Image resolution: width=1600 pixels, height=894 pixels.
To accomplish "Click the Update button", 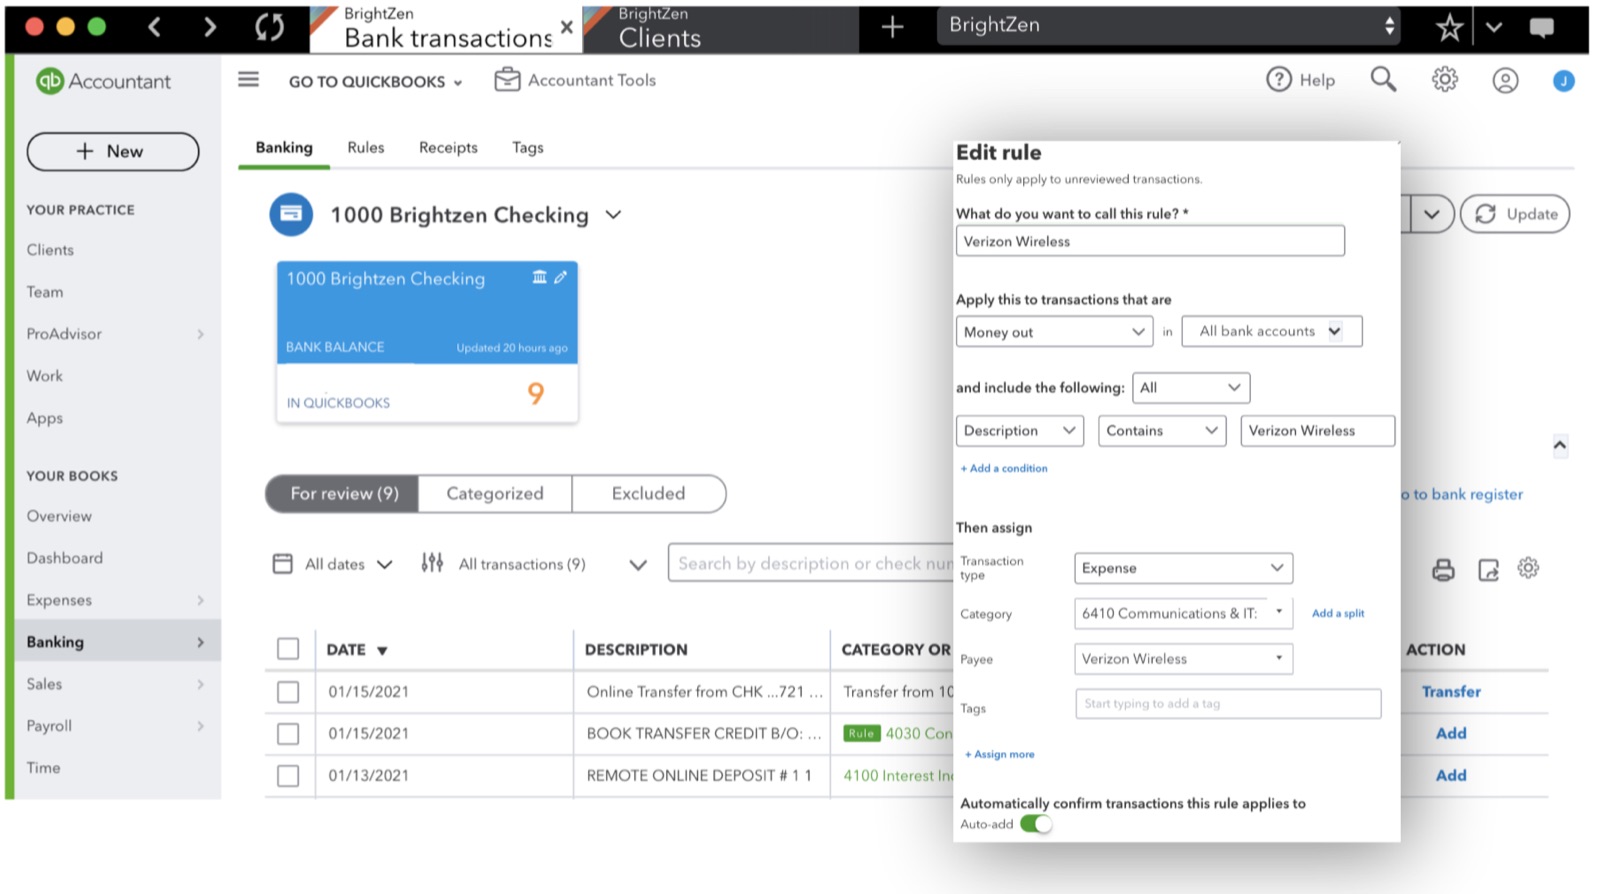I will pyautogui.click(x=1515, y=214).
